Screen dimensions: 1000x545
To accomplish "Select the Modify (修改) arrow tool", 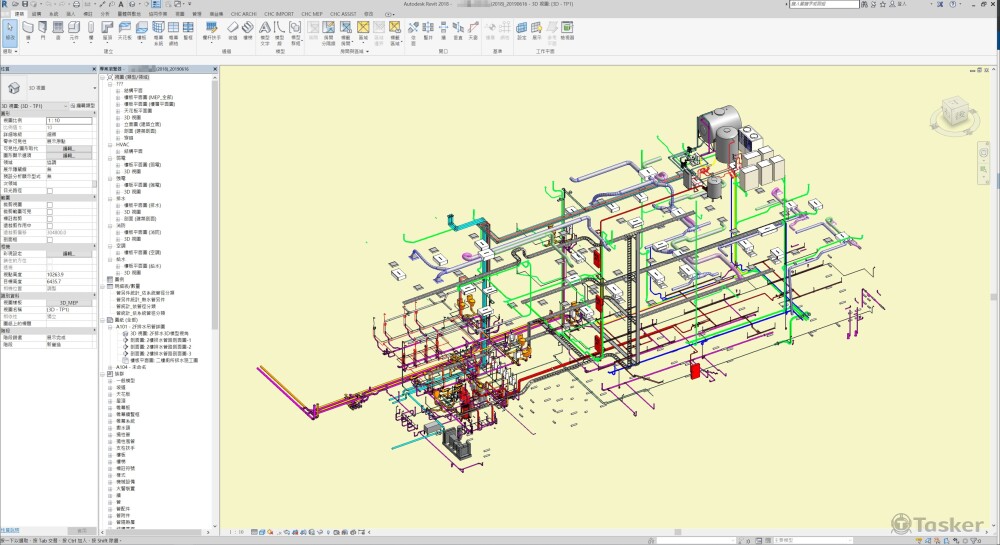I will point(10,30).
